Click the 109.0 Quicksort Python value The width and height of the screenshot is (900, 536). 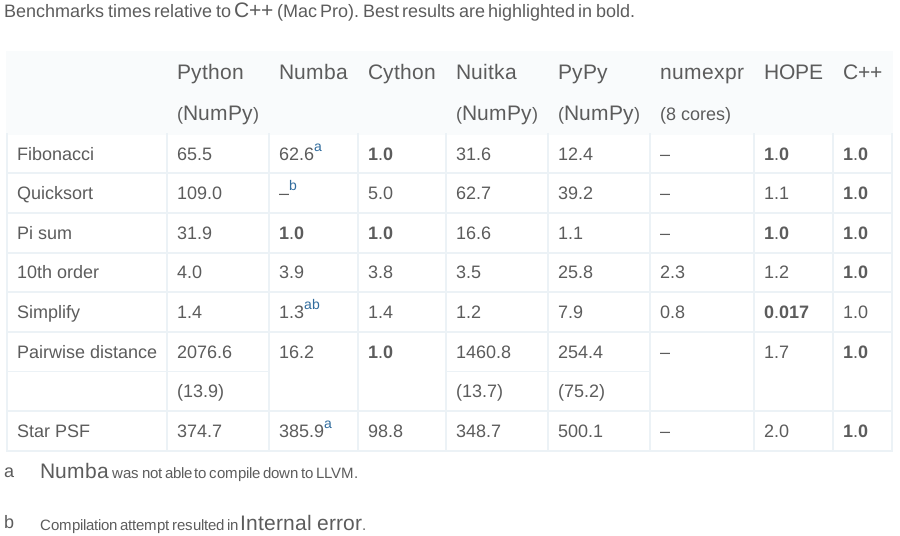tap(199, 193)
